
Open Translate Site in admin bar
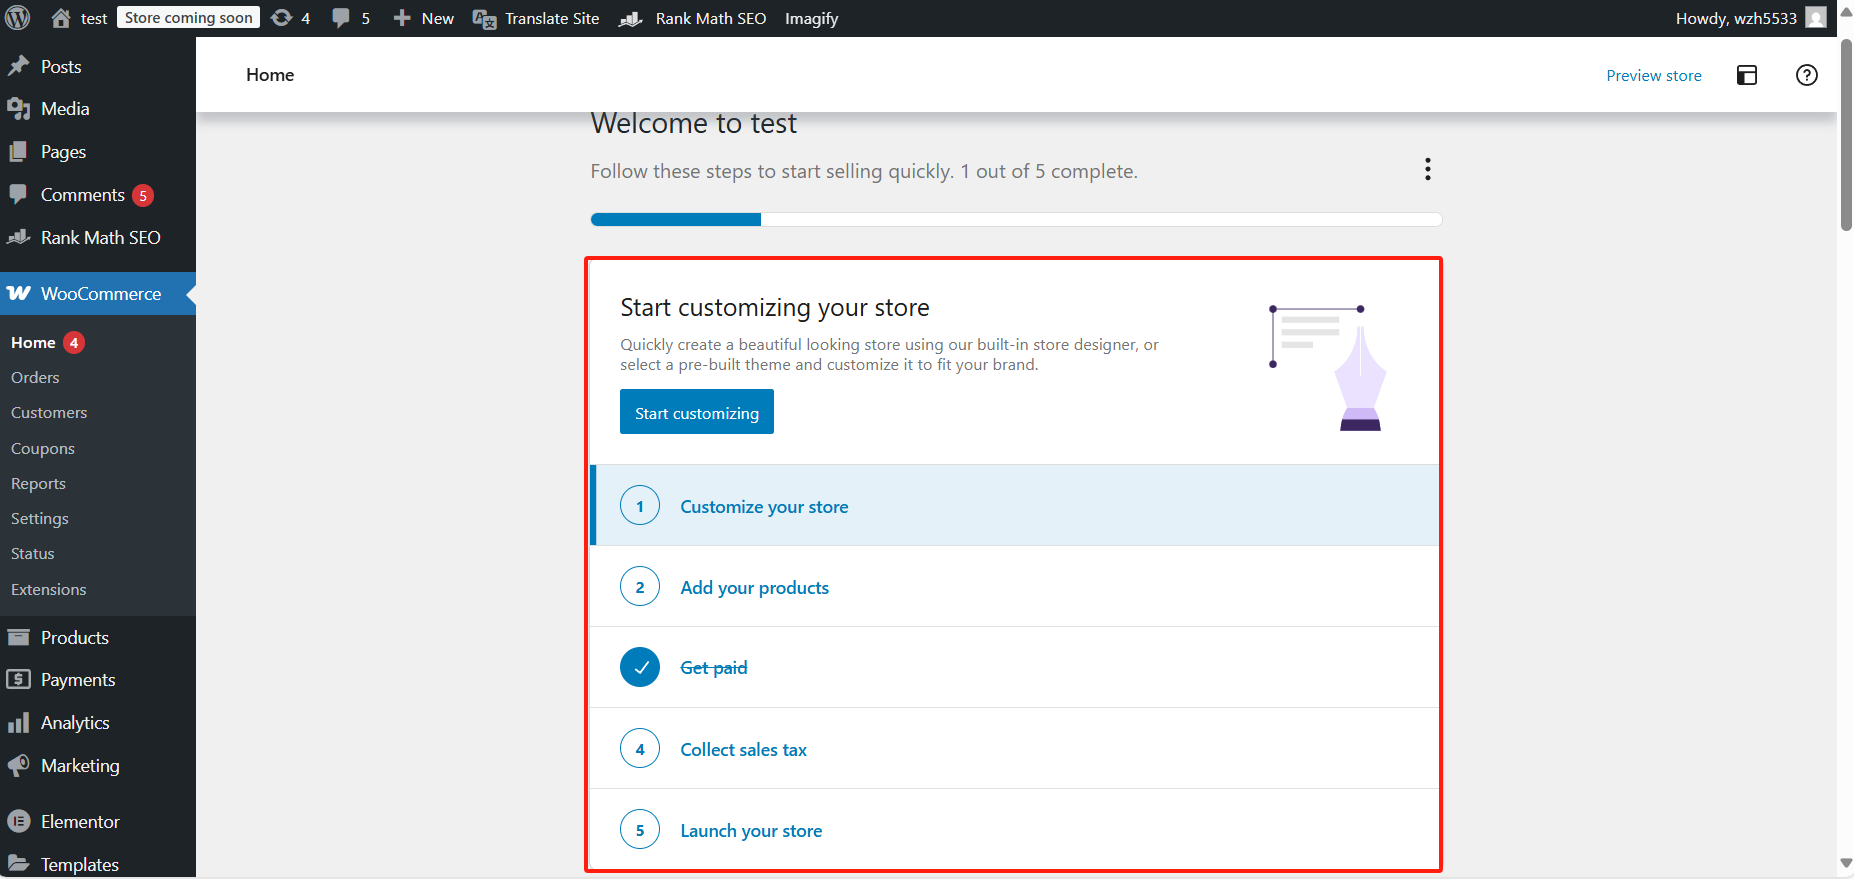pos(536,18)
